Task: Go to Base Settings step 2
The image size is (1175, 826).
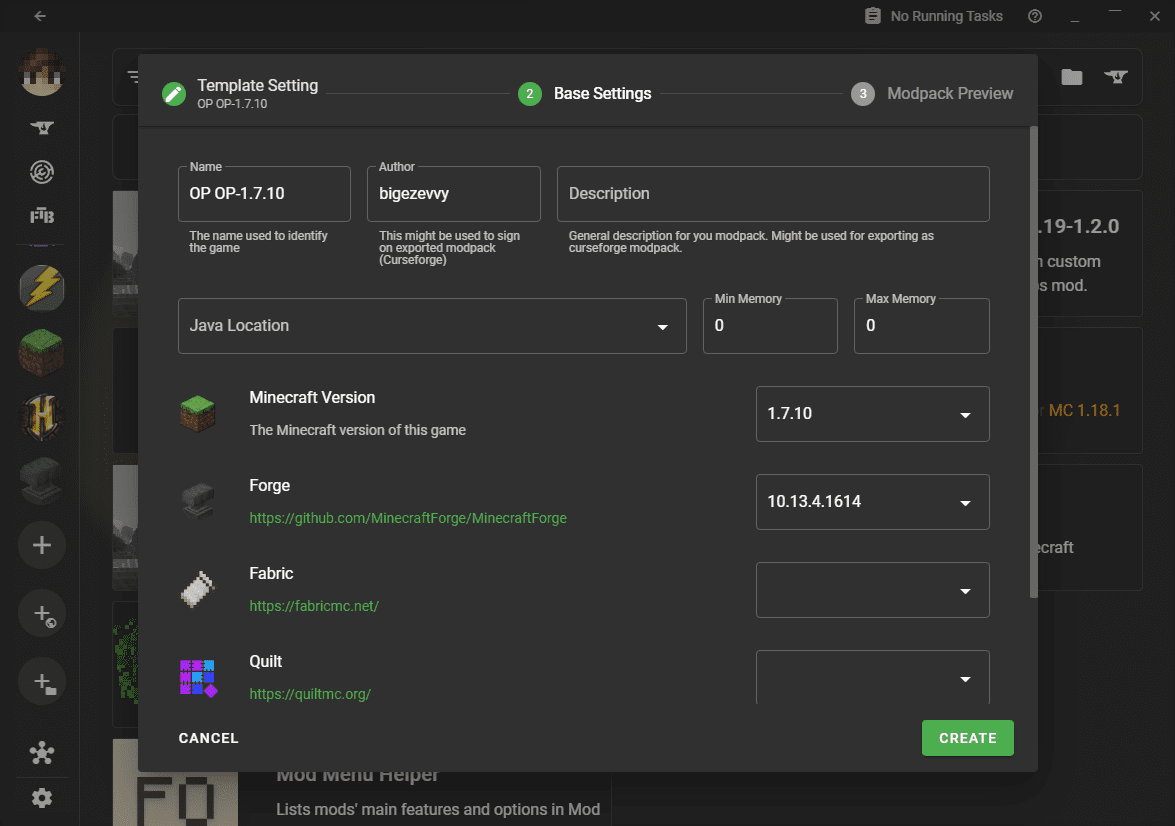Action: pyautogui.click(x=585, y=94)
